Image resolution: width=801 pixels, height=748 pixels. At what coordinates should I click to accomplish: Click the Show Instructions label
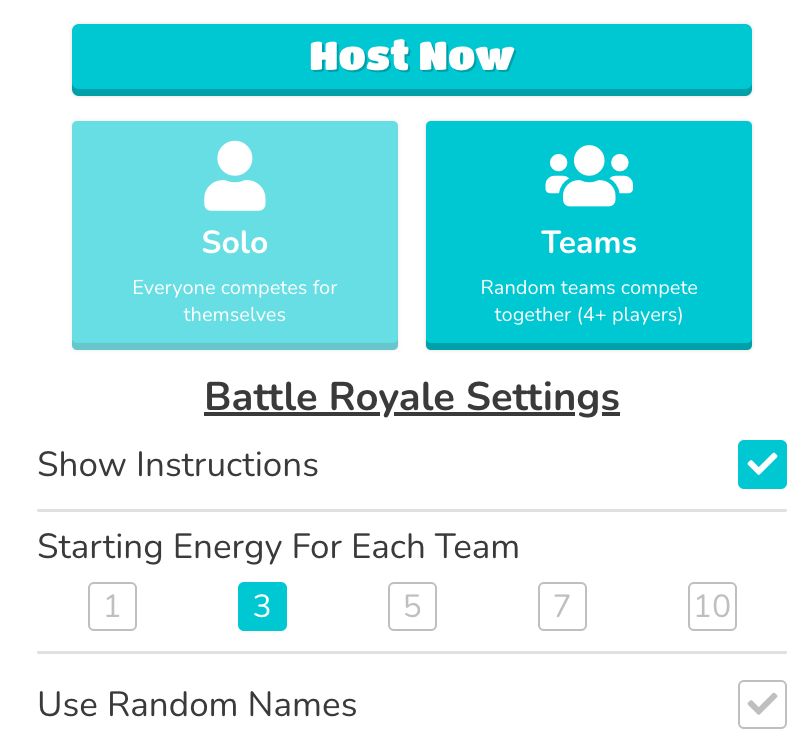178,464
